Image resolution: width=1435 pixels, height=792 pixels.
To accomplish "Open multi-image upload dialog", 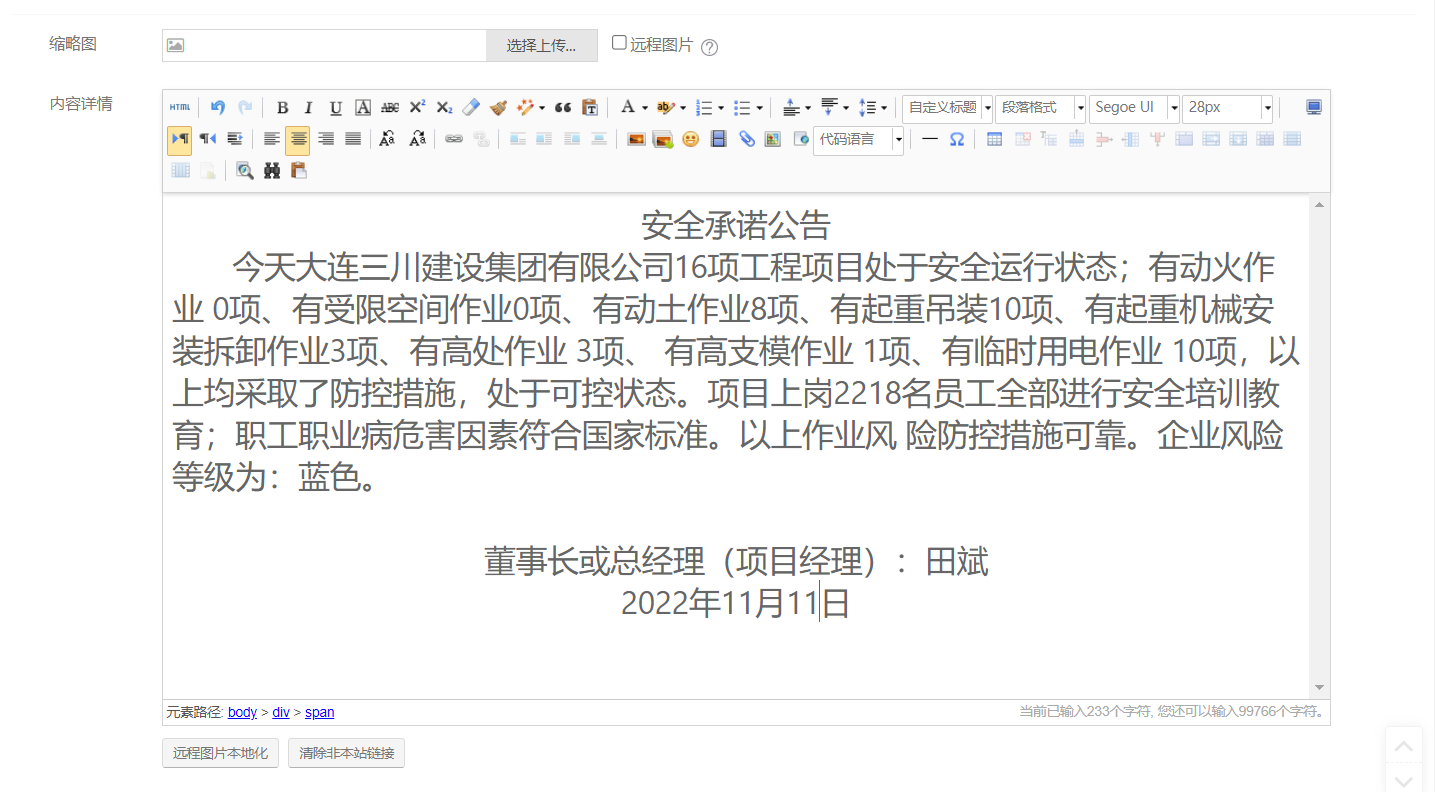I will point(662,139).
